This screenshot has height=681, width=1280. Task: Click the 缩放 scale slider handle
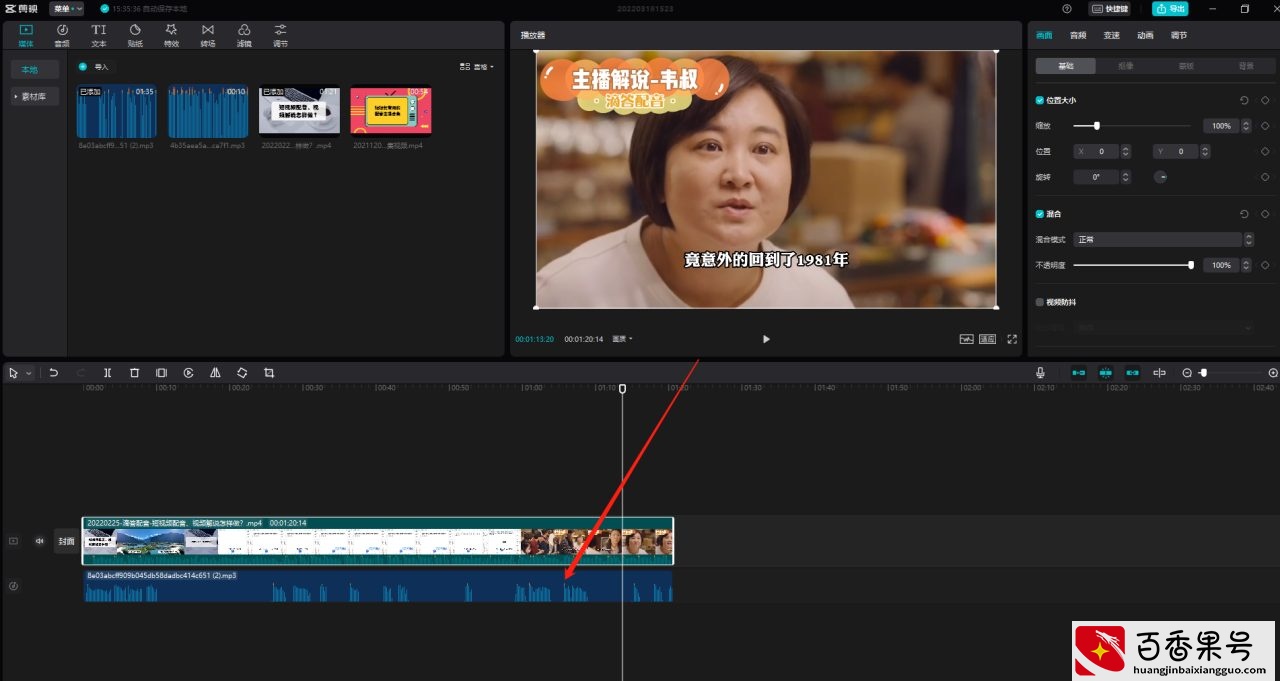point(1097,126)
